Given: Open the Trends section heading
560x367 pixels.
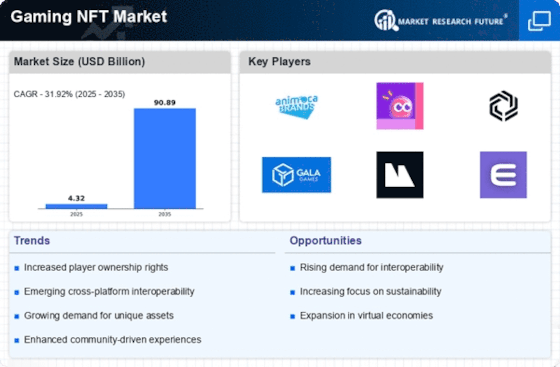Looking at the screenshot, I should point(32,241).
